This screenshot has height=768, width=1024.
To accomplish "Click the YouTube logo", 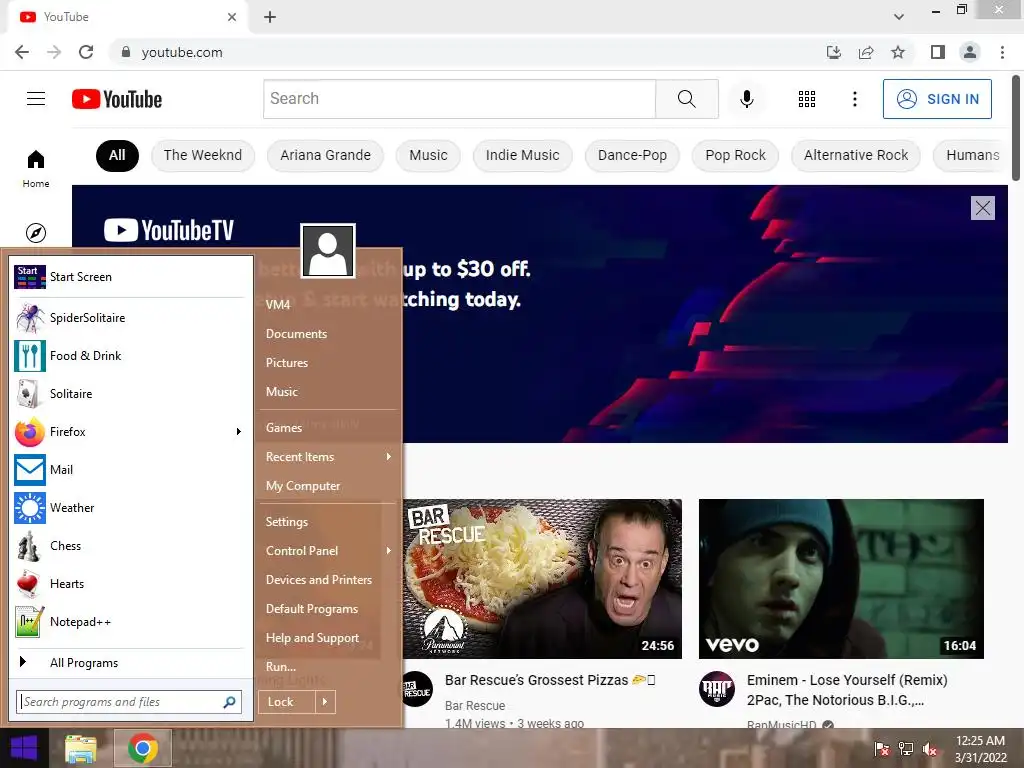I will coord(117,99).
